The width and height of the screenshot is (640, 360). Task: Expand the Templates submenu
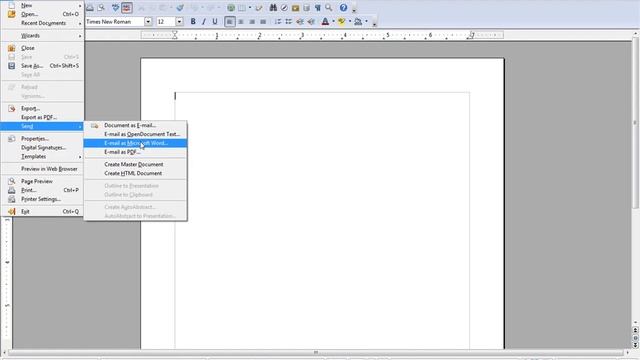coord(42,157)
